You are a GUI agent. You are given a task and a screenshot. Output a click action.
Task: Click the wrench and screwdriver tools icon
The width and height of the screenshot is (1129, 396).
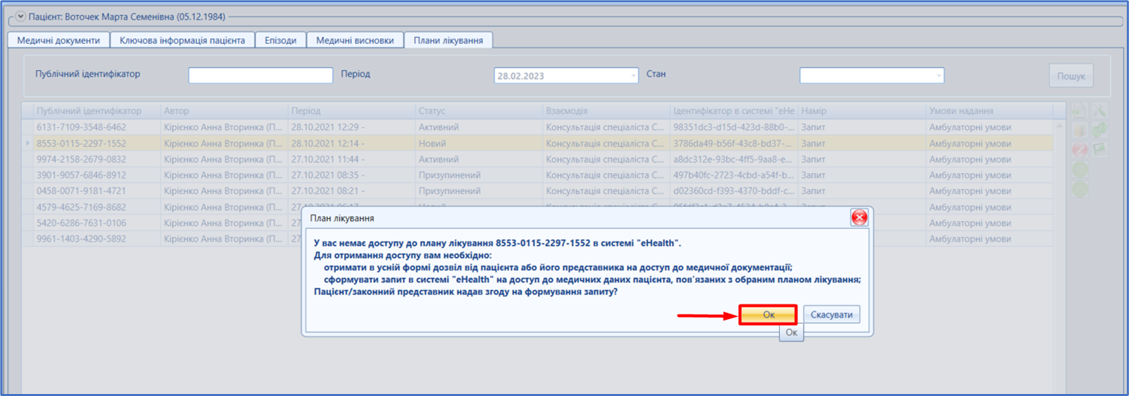(x=1099, y=111)
